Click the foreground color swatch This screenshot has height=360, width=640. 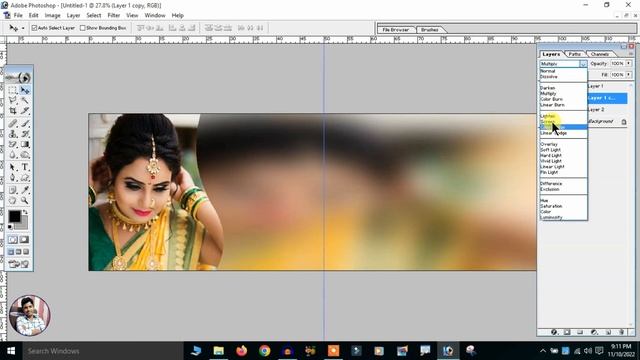pyautogui.click(x=14, y=216)
